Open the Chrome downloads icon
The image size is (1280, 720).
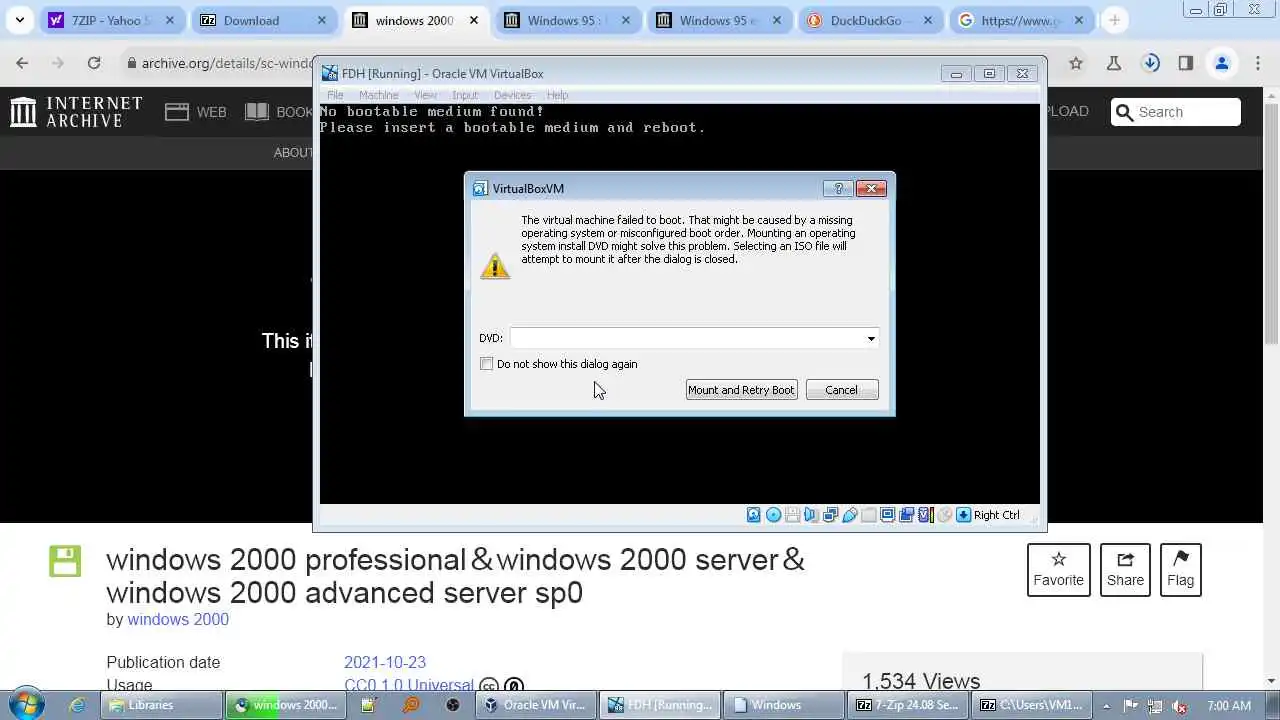click(1151, 63)
